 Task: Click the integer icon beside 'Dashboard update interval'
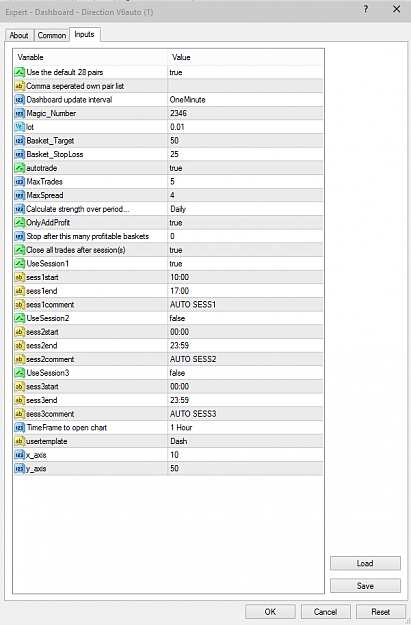pos(20,100)
